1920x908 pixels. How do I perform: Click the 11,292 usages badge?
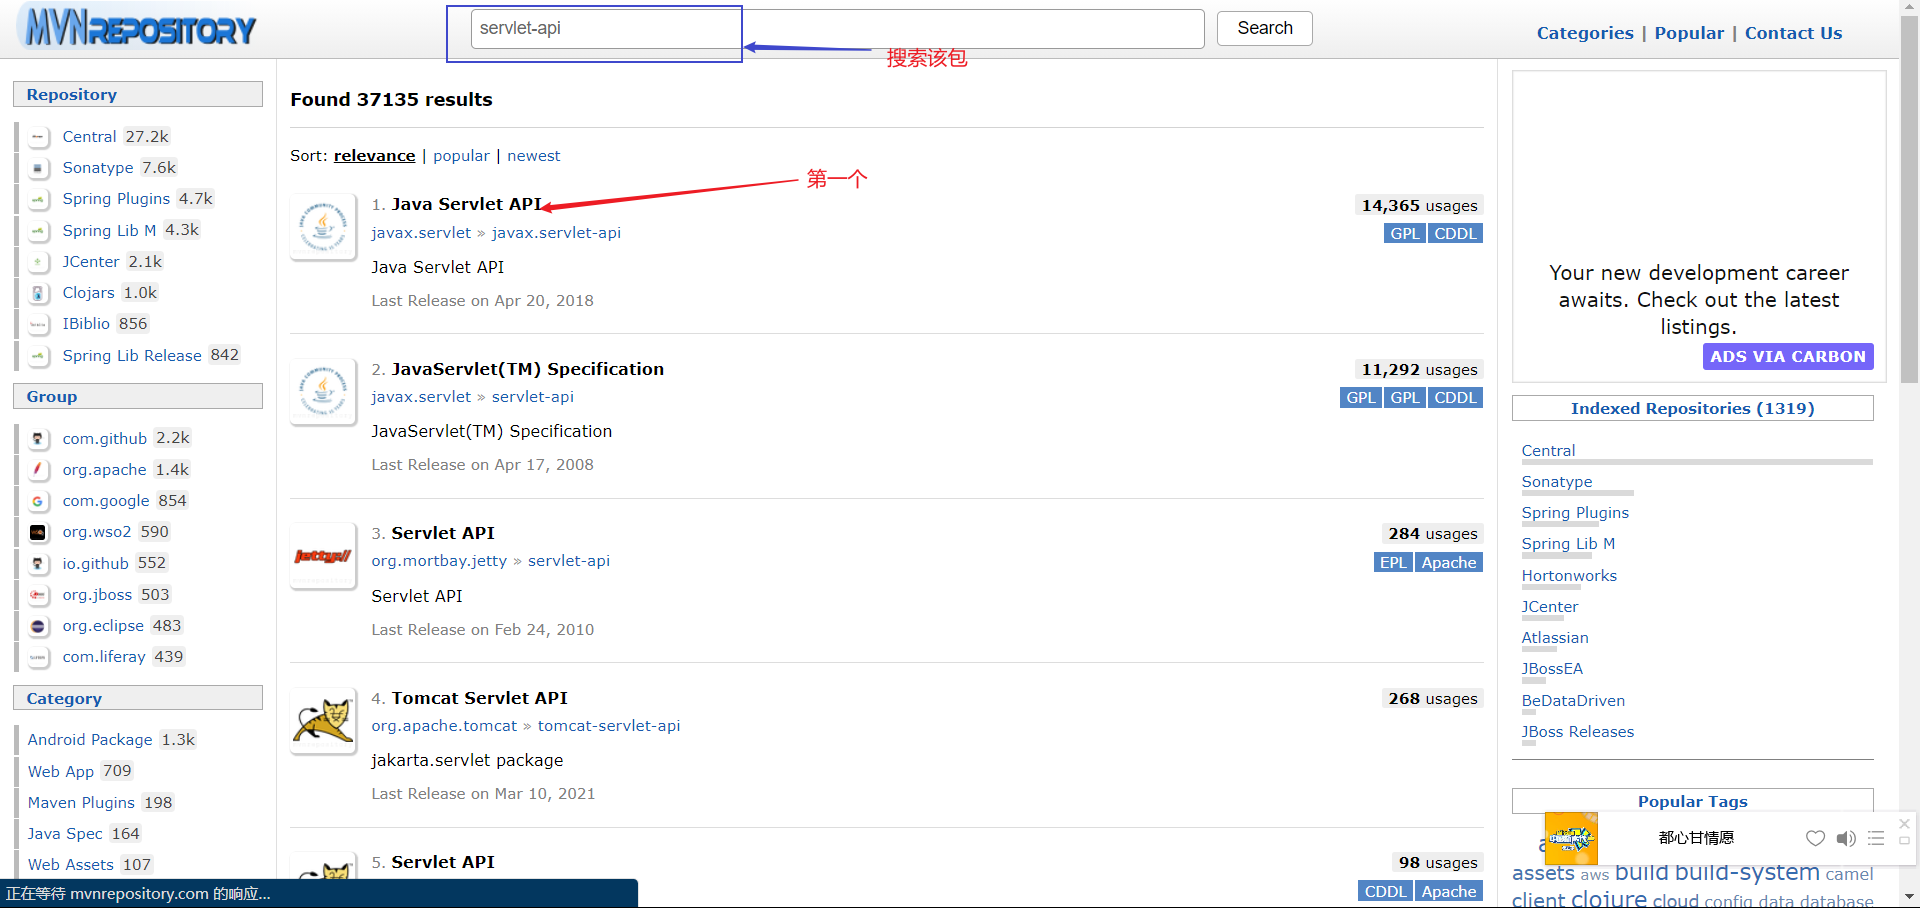click(x=1419, y=370)
